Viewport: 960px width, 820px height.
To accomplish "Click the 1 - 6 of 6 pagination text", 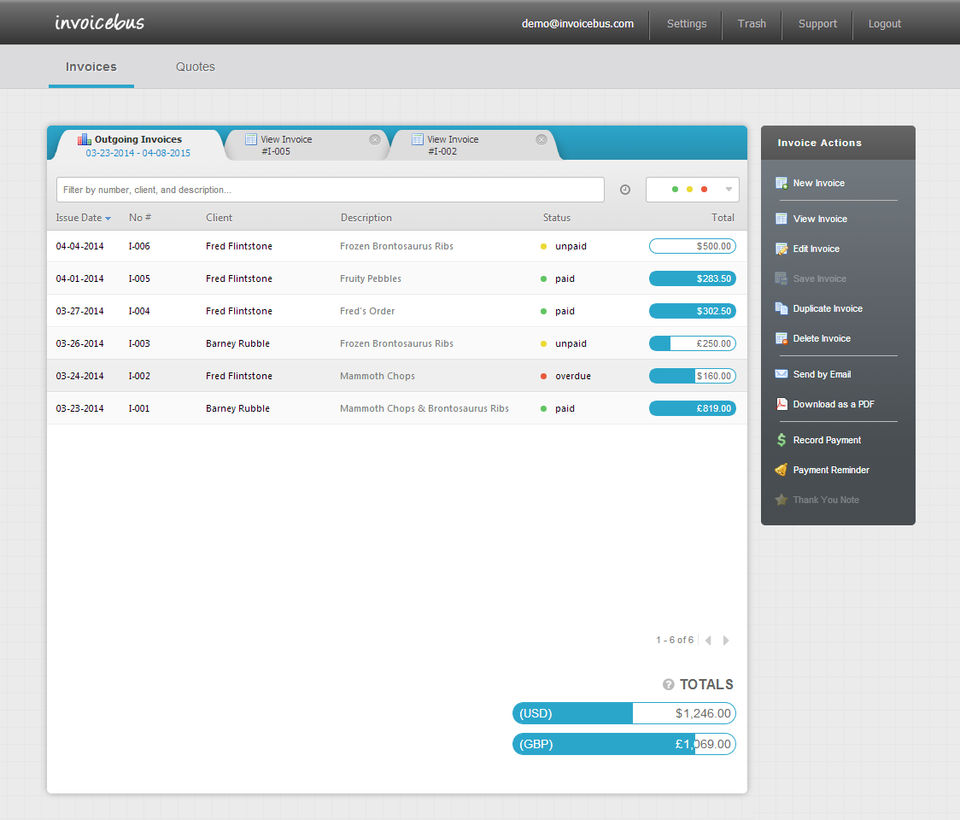I will click(675, 640).
